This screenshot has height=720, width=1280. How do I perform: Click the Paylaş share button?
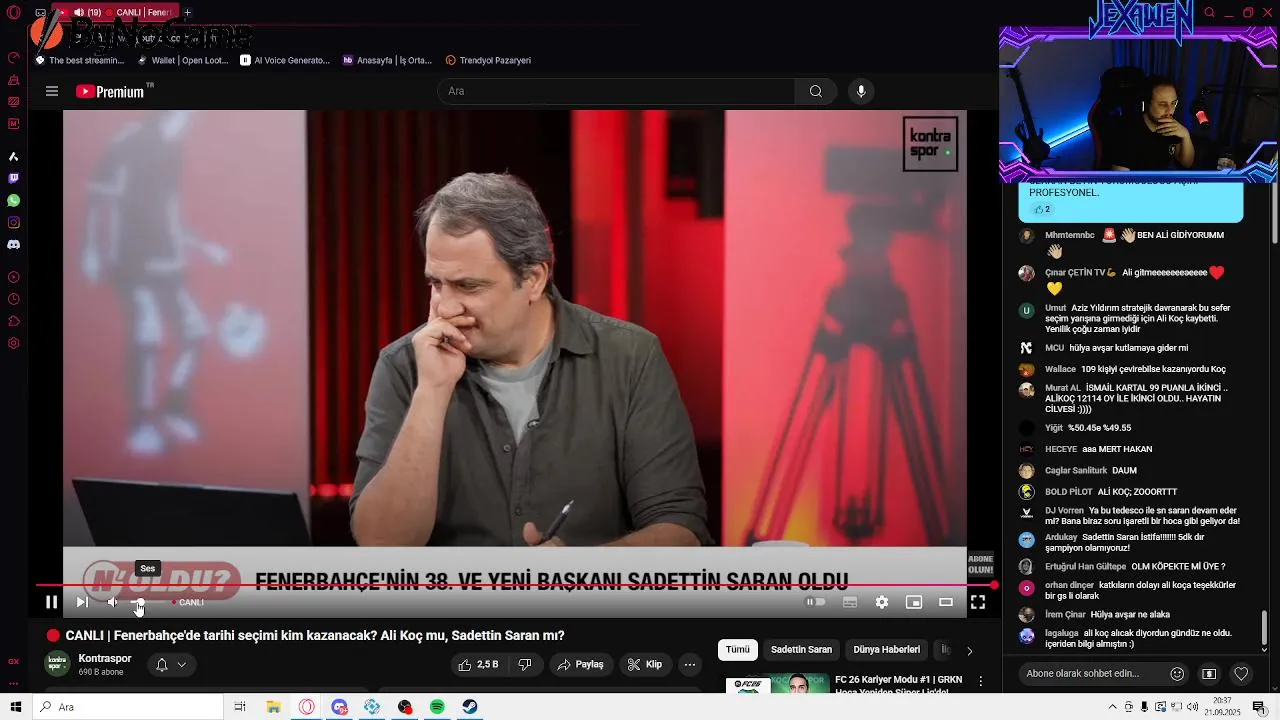point(581,664)
